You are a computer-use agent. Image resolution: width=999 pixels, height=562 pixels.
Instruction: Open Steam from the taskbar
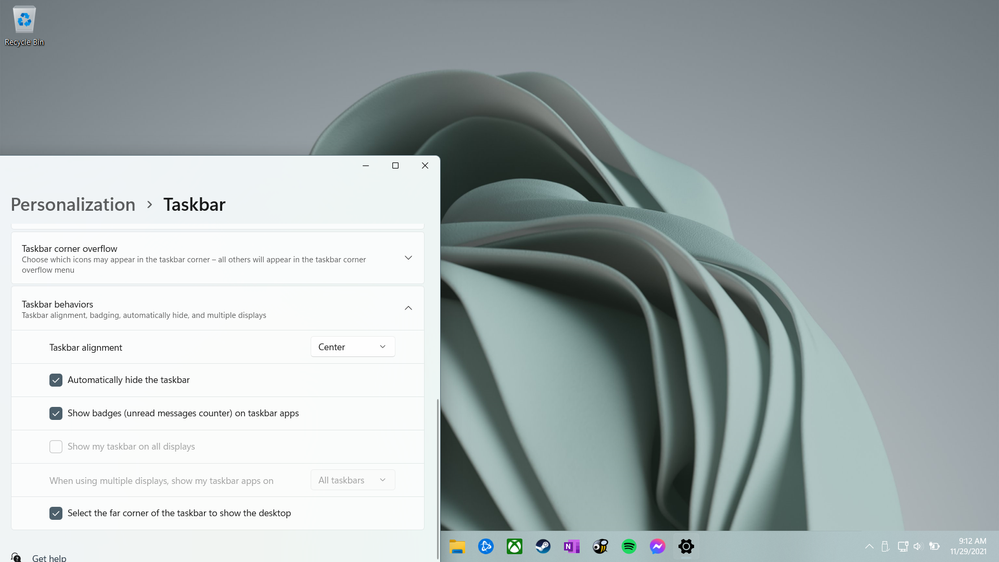[543, 547]
